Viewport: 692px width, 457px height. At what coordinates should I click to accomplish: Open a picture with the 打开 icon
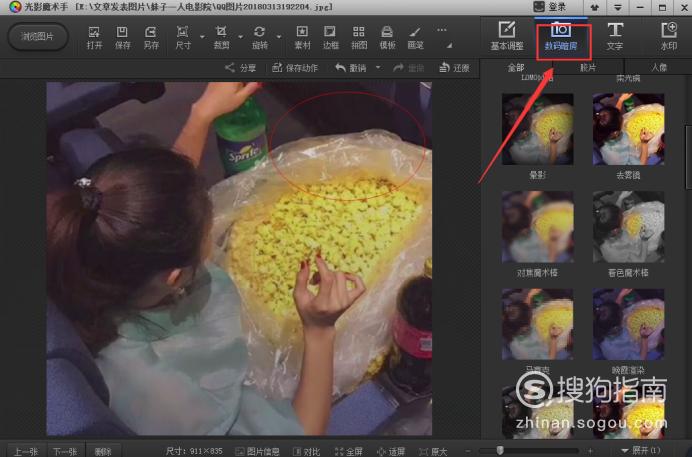point(94,37)
